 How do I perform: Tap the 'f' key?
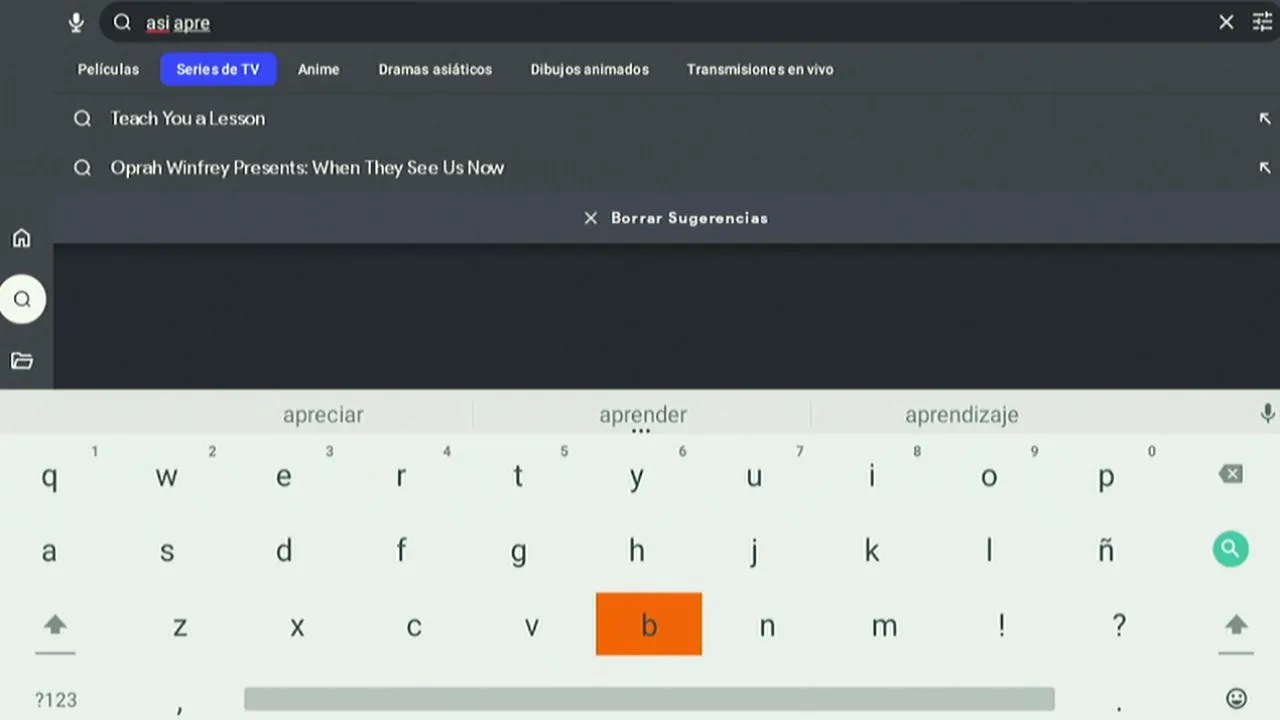click(x=401, y=550)
